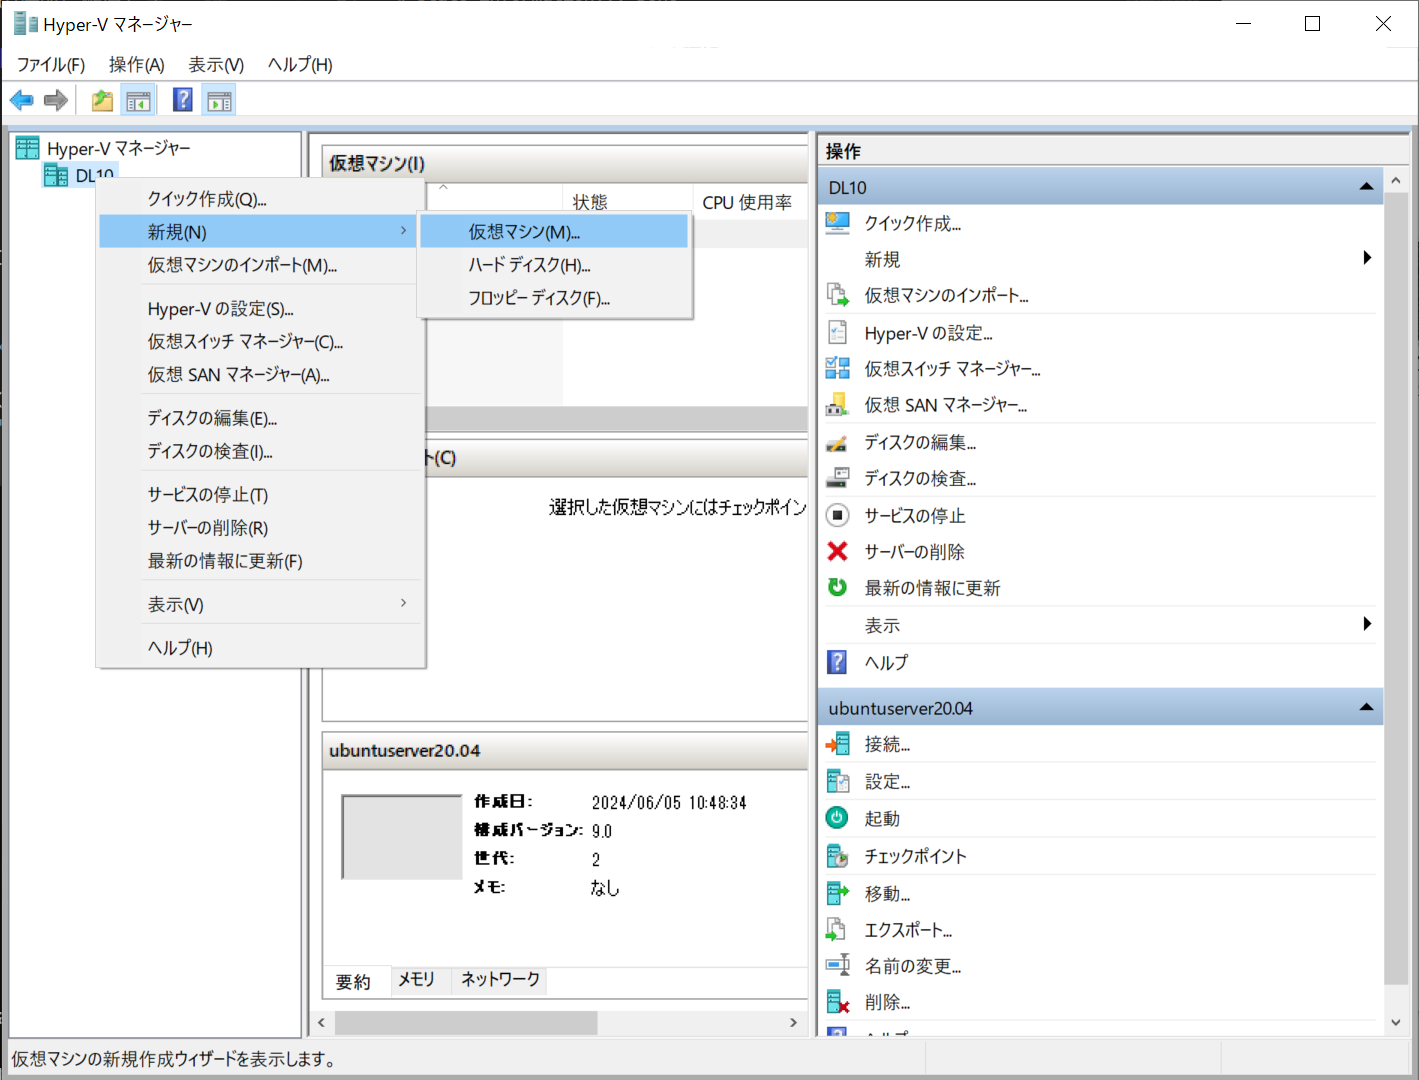Image resolution: width=1419 pixels, height=1080 pixels.
Task: Click the Forward arrow toolbar icon
Action: 56,100
